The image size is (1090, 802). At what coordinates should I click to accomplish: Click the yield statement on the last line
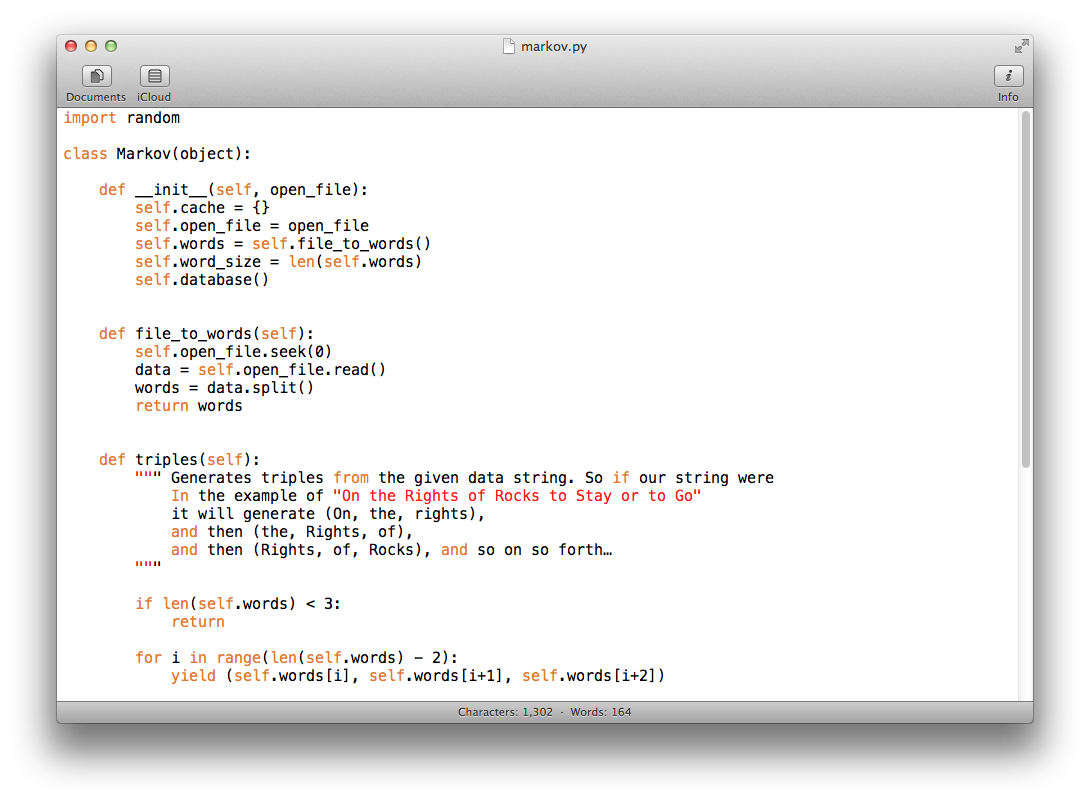click(x=417, y=676)
